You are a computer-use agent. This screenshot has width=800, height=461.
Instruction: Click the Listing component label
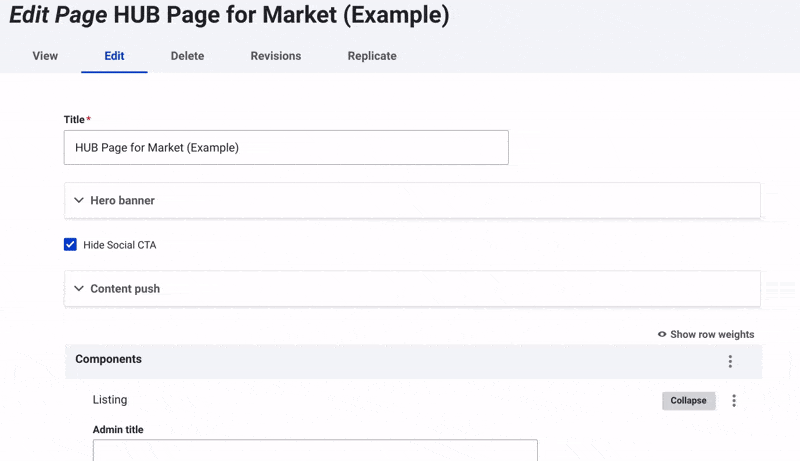coord(110,400)
